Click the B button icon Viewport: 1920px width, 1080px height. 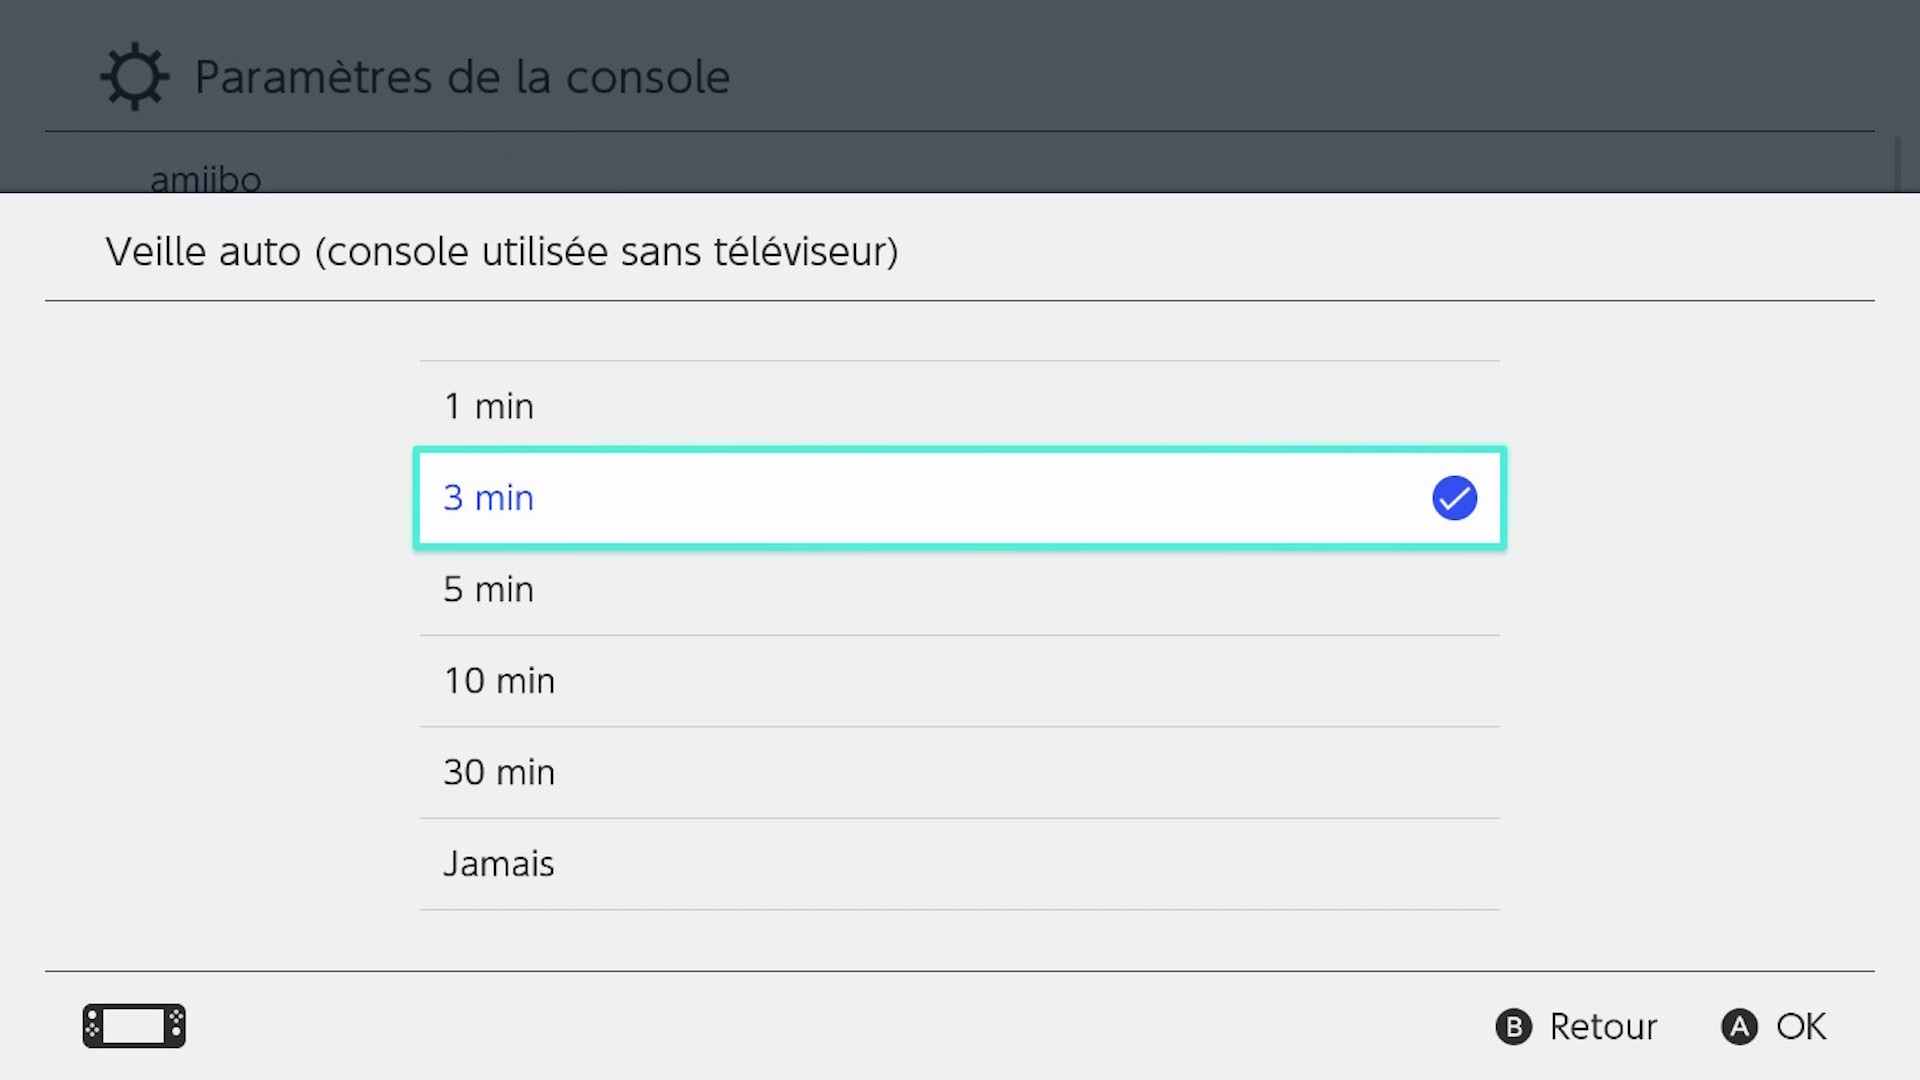[x=1513, y=1027]
